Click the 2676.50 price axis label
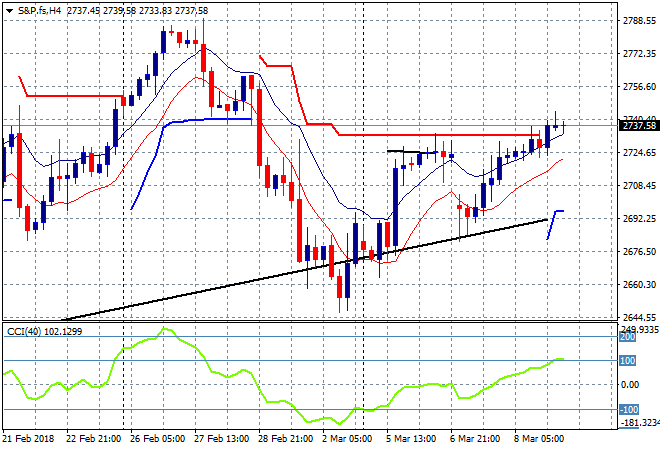Screen dimensions: 660x450 (x=639, y=251)
